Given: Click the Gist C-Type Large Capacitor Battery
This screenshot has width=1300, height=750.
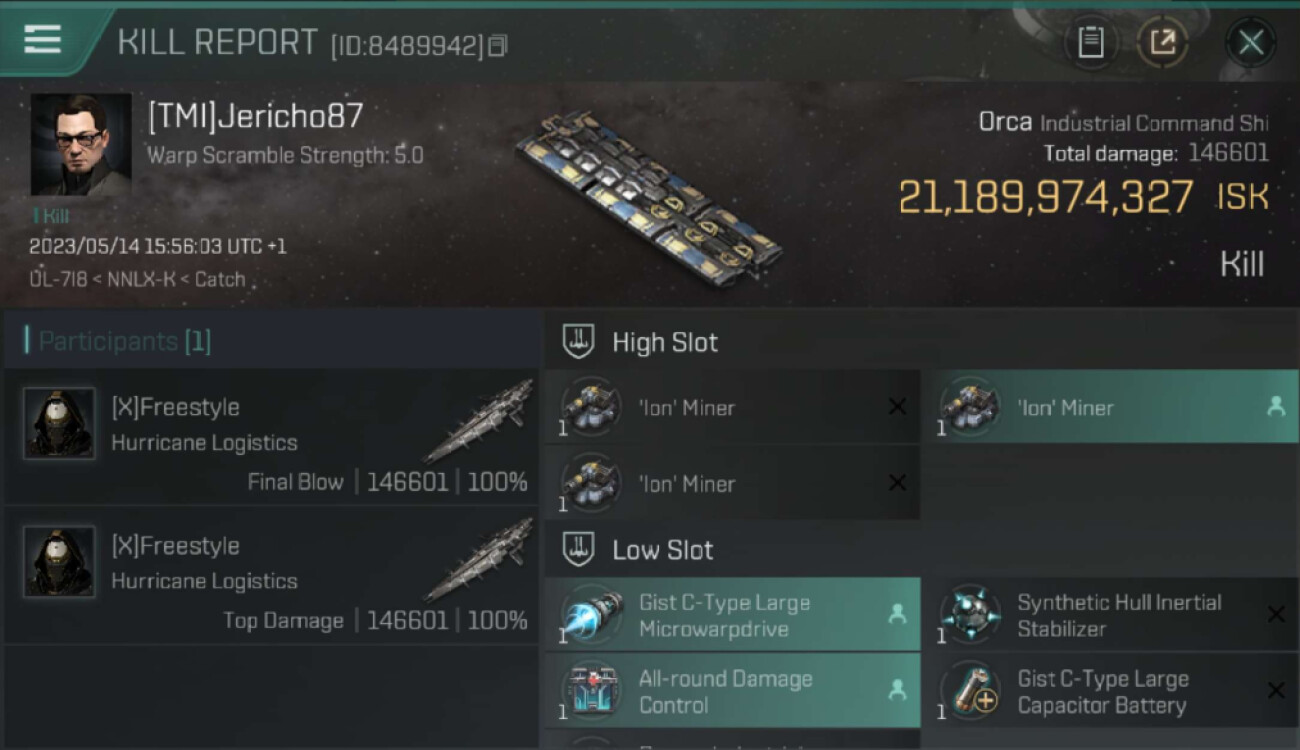Looking at the screenshot, I should (1110, 690).
